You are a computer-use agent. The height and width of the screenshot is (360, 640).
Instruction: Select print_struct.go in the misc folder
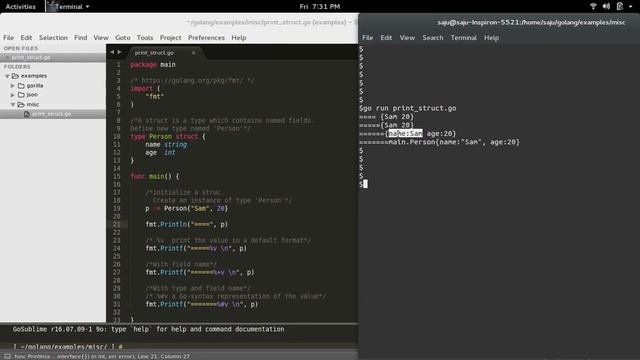[51, 114]
